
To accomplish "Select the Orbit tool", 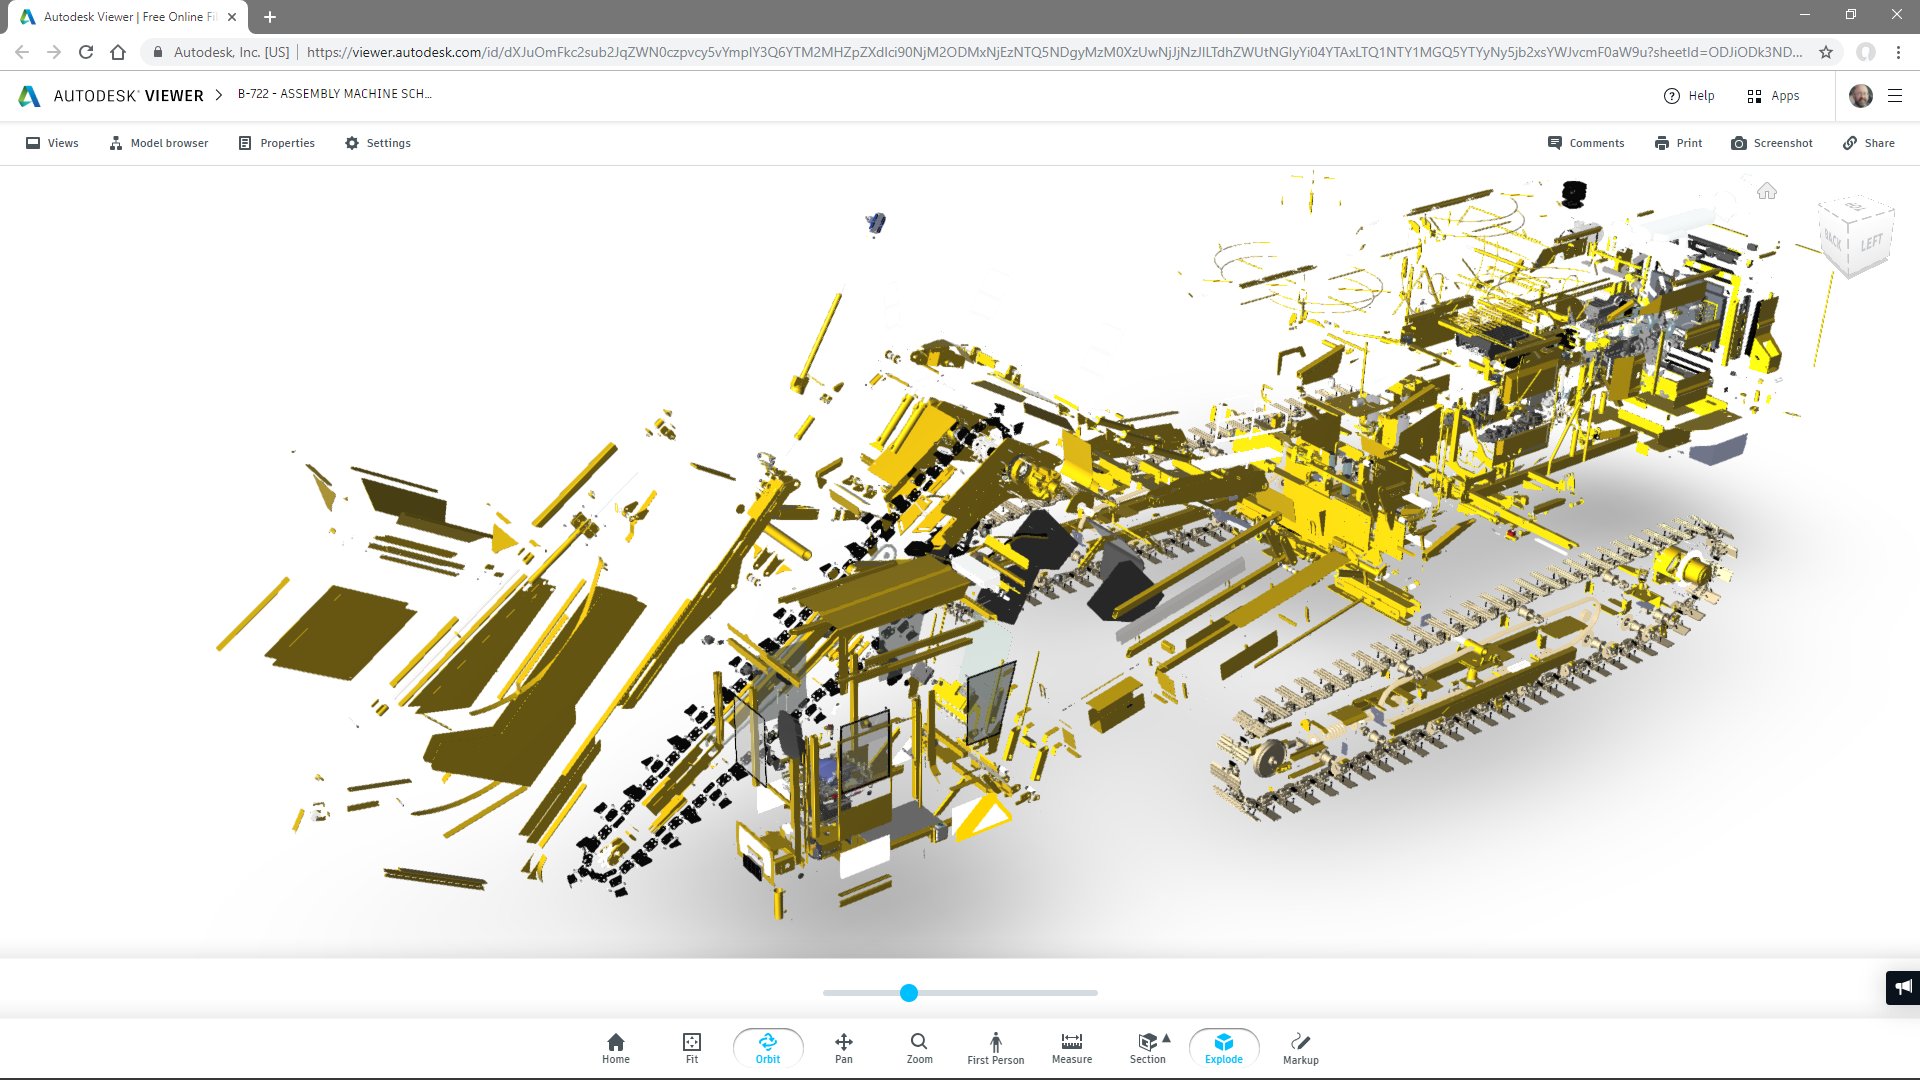I will 767,1047.
